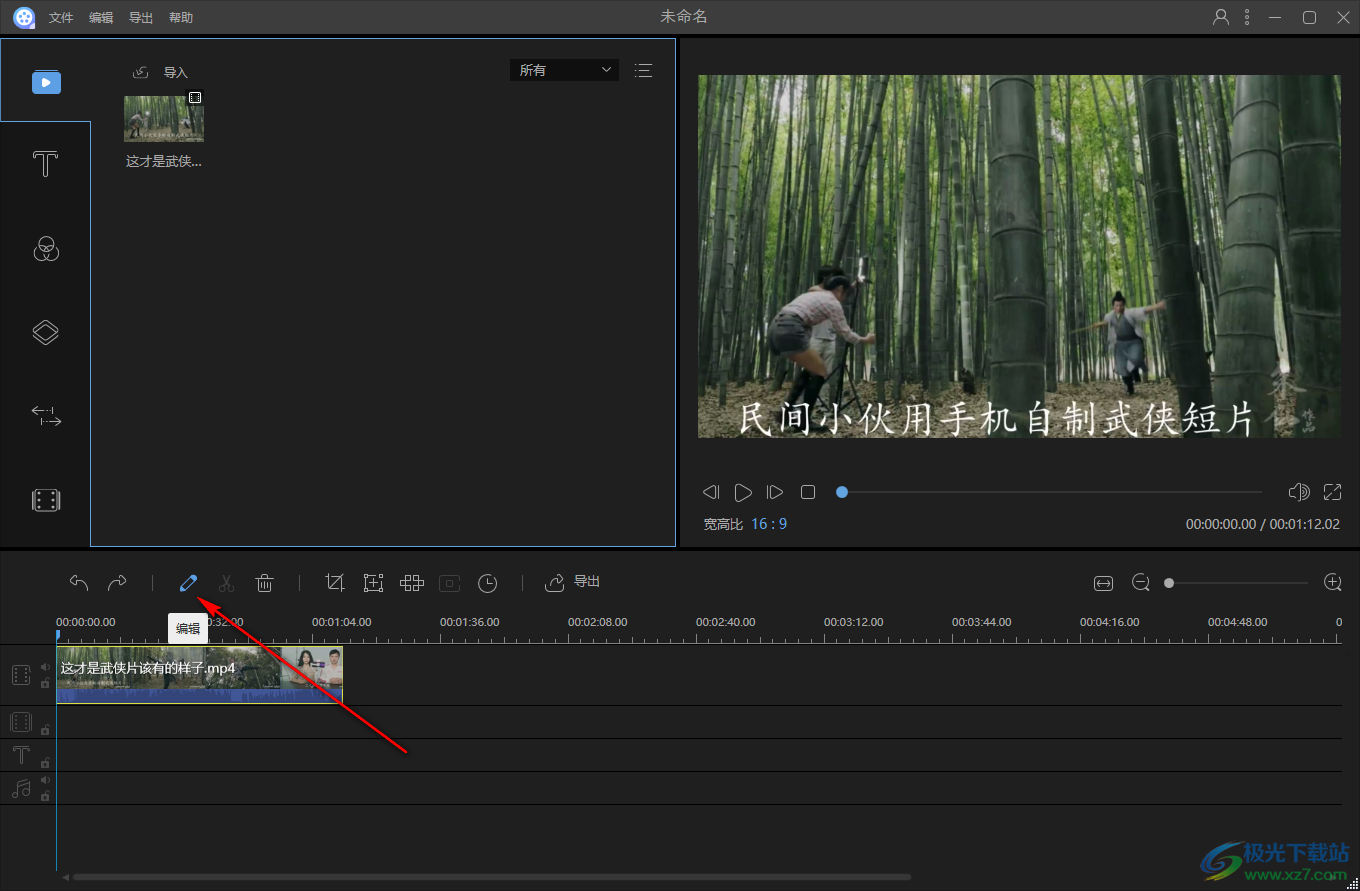Screen dimensions: 1360x891
Task: Step to previous frame in preview
Action: click(x=711, y=492)
